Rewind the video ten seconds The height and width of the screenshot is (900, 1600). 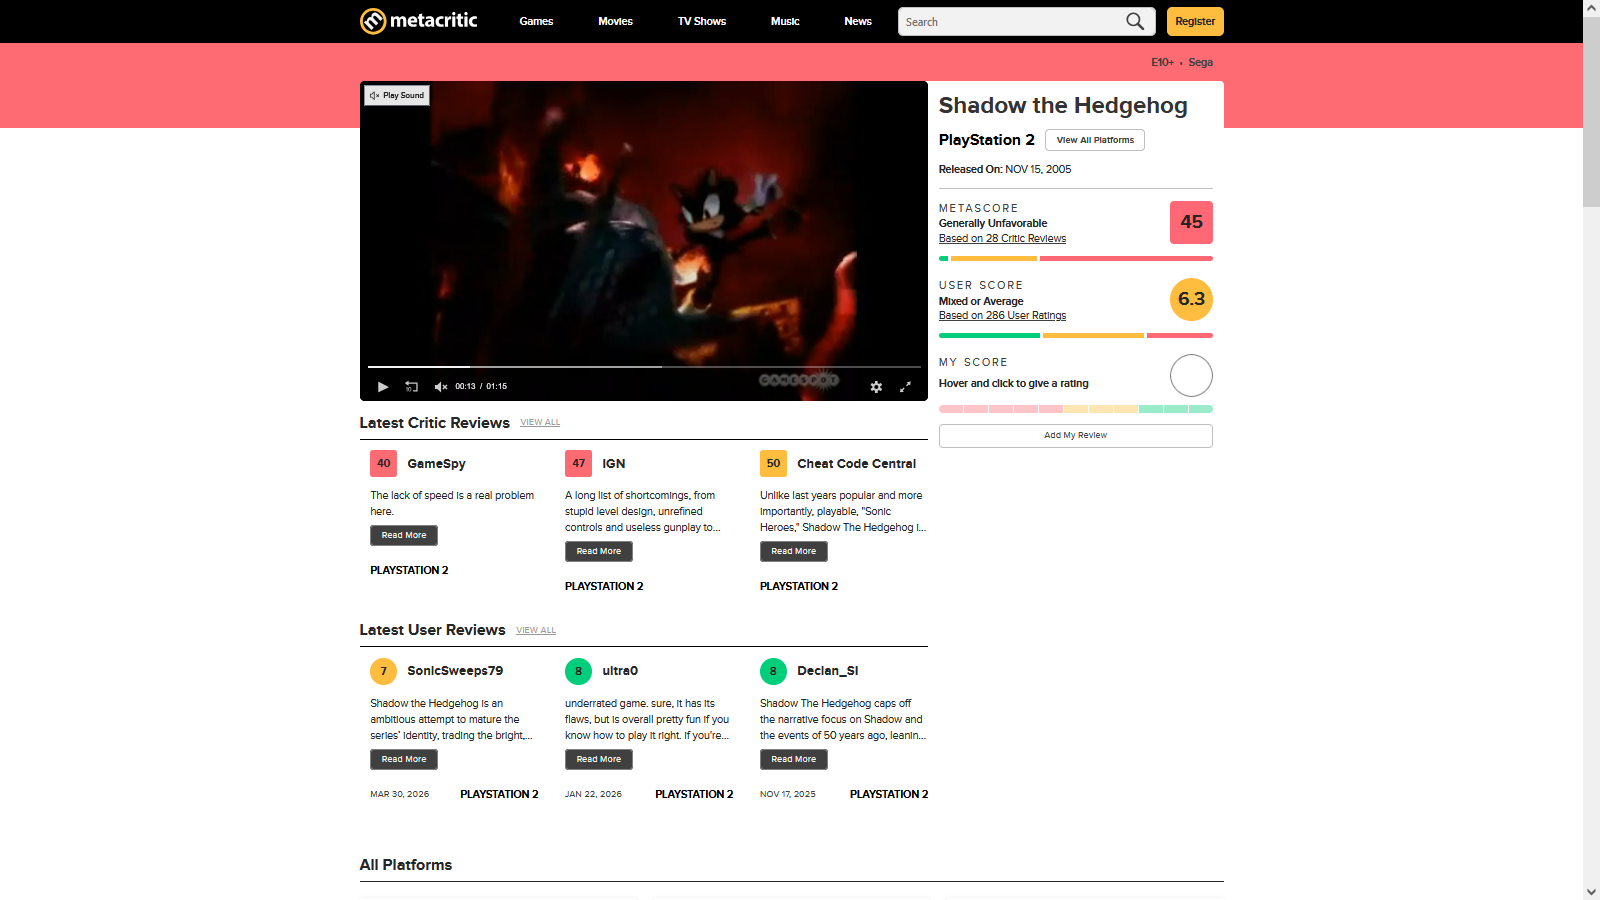coord(411,386)
